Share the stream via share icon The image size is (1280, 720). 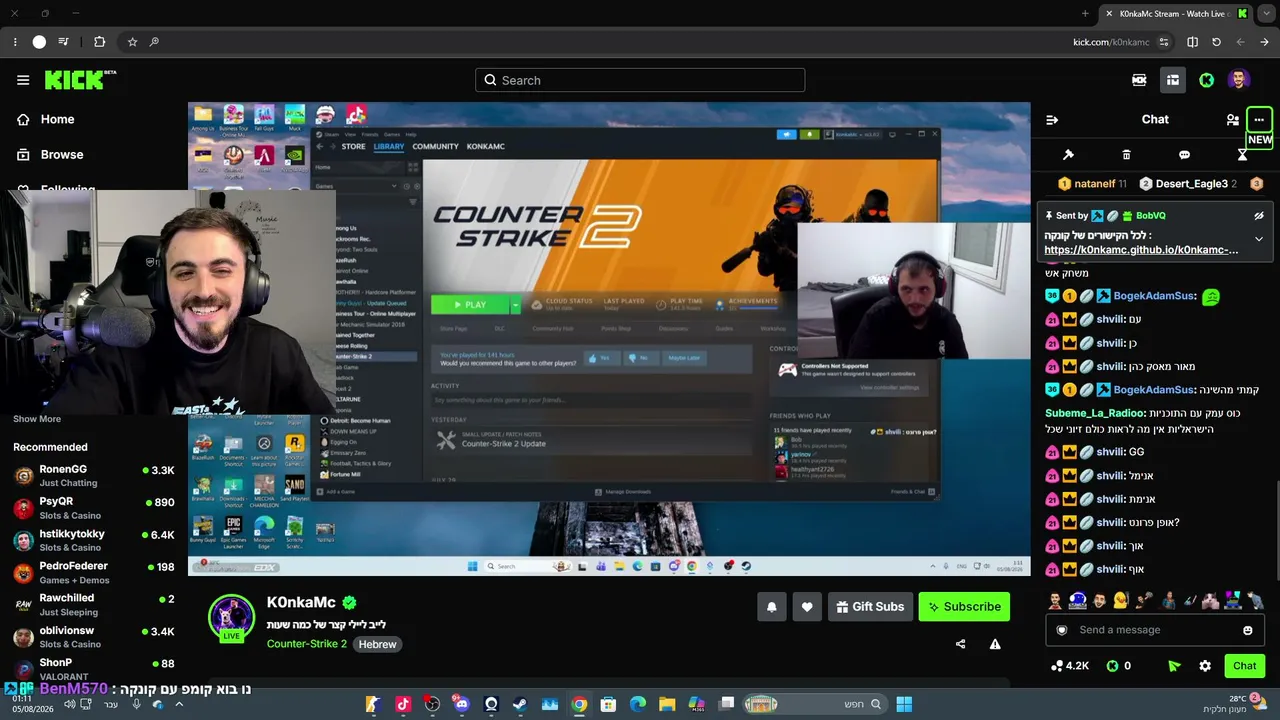(x=961, y=644)
